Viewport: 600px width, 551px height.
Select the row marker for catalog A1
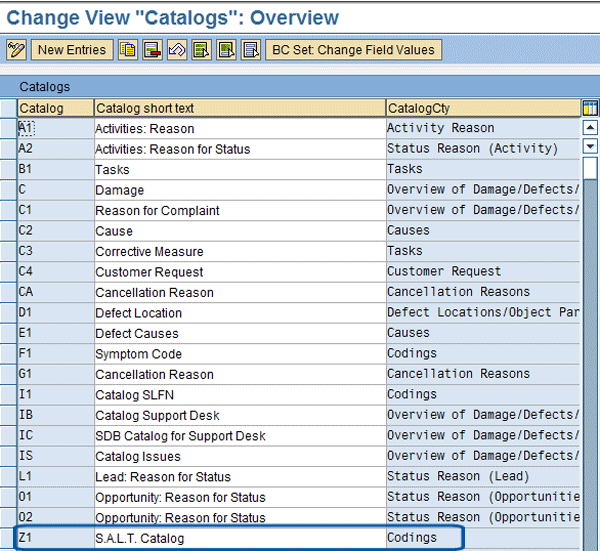click(8, 128)
